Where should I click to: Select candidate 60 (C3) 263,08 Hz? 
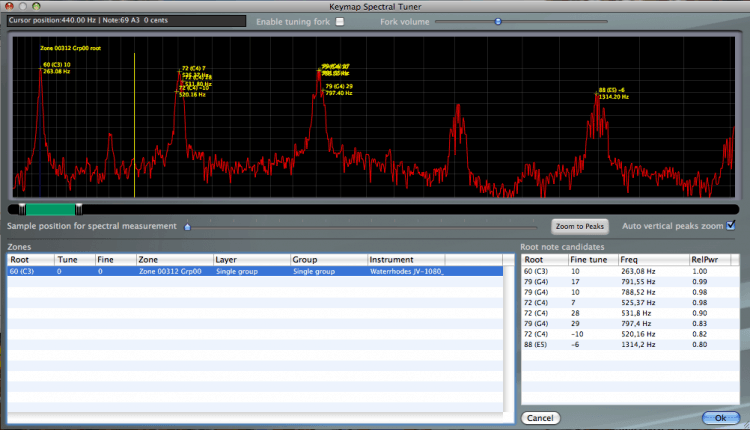coord(630,271)
